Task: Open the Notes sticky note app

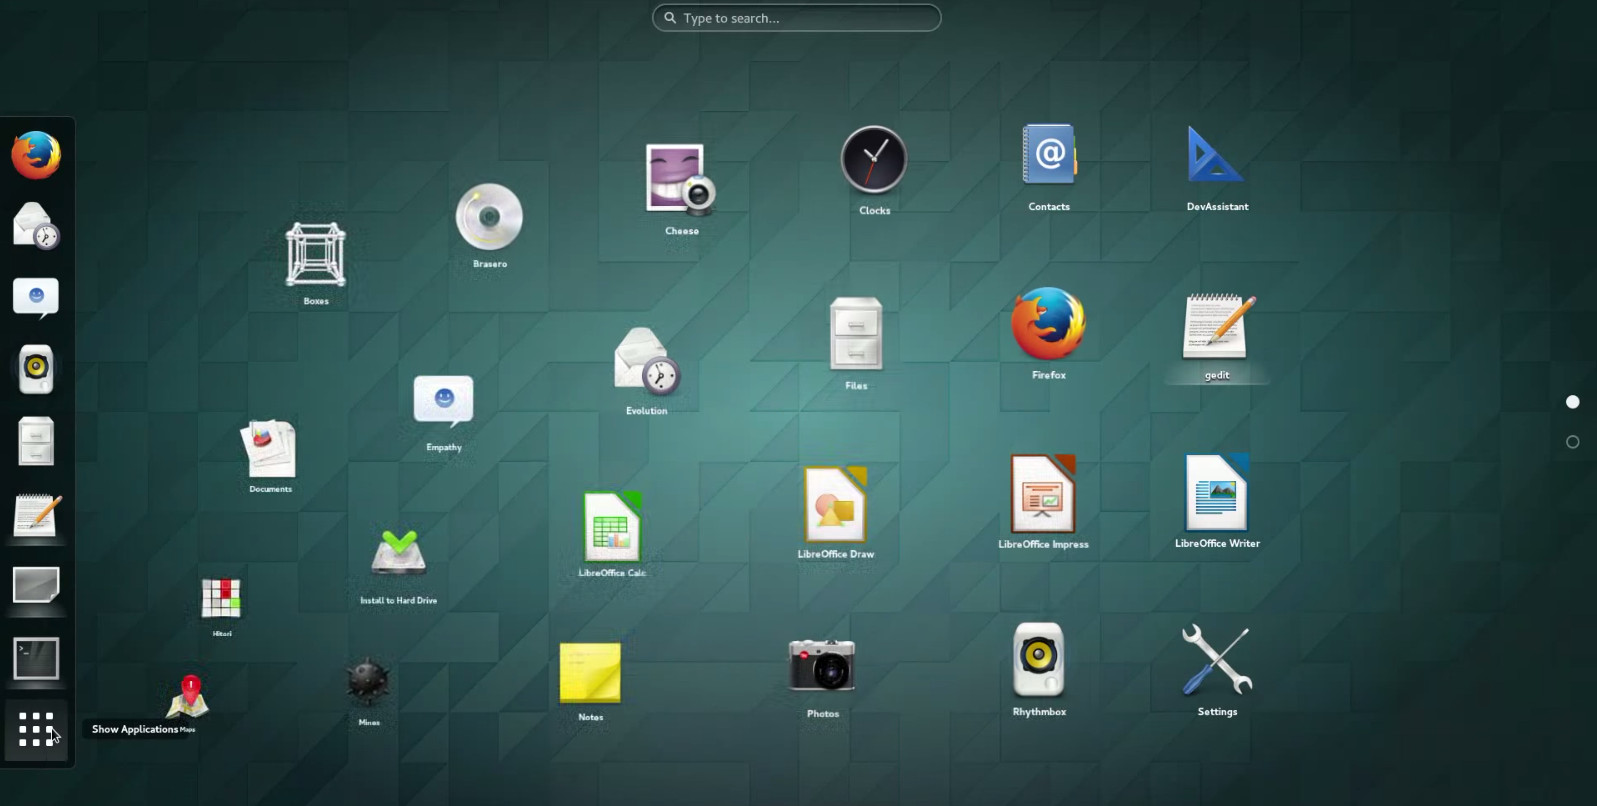Action: click(590, 673)
